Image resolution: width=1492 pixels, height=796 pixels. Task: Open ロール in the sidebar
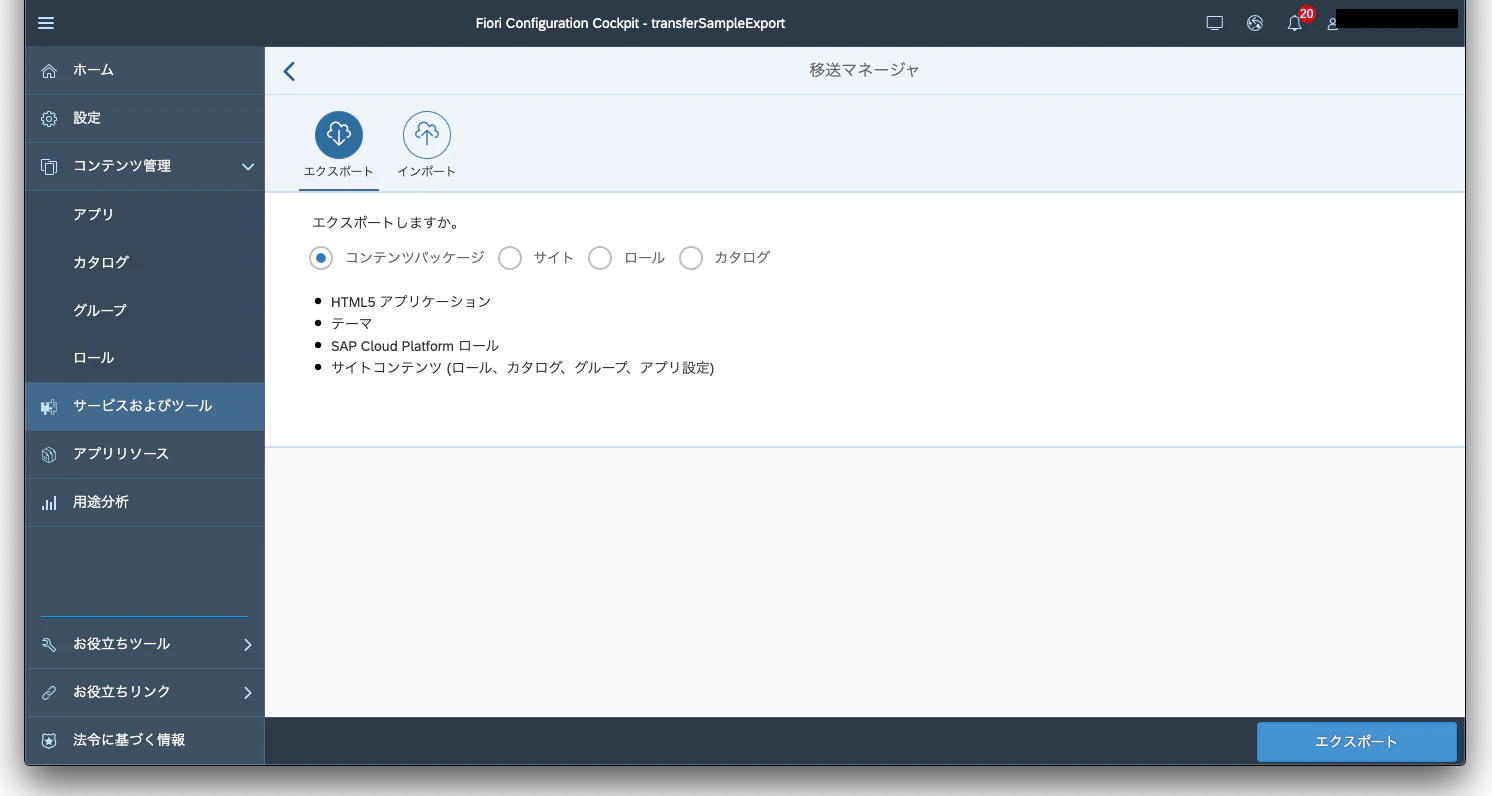pyautogui.click(x=145, y=358)
